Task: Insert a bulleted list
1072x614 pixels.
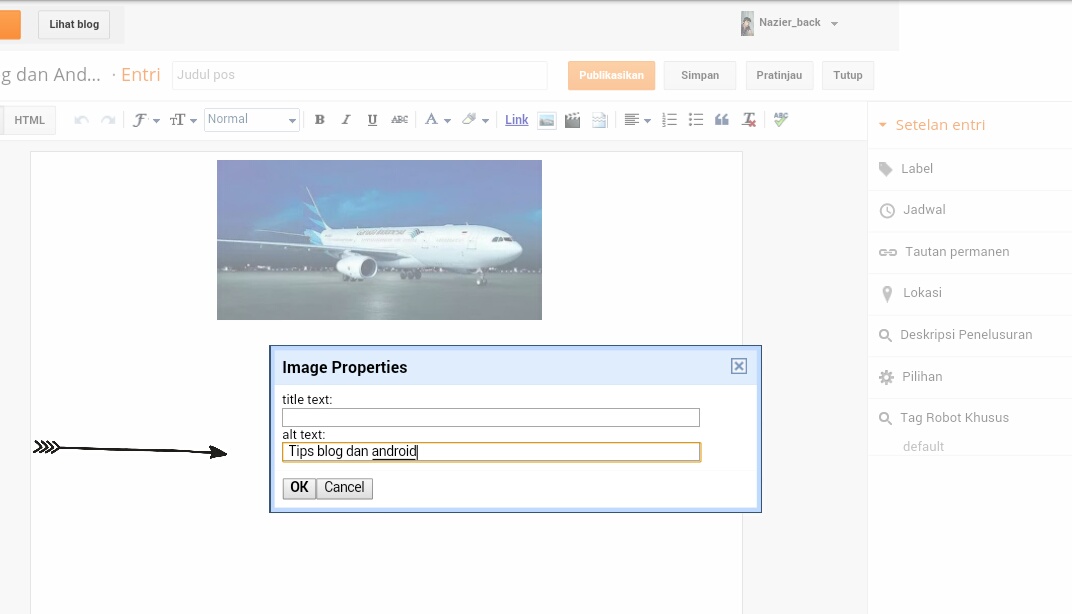Action: click(696, 120)
